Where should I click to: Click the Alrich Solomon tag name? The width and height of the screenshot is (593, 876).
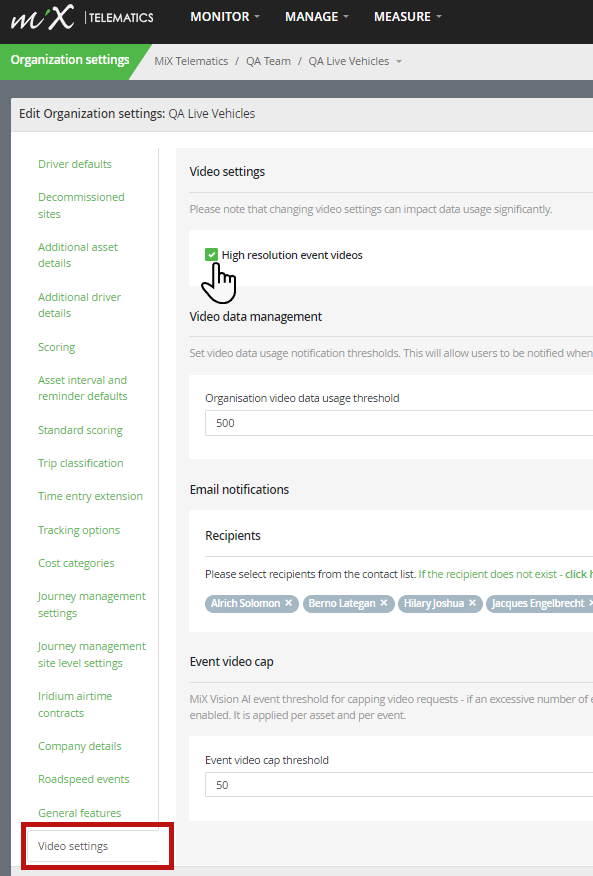point(245,603)
